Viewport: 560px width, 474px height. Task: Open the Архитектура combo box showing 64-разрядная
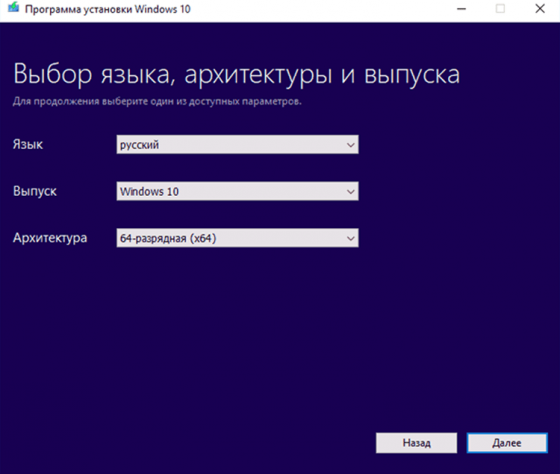click(238, 238)
